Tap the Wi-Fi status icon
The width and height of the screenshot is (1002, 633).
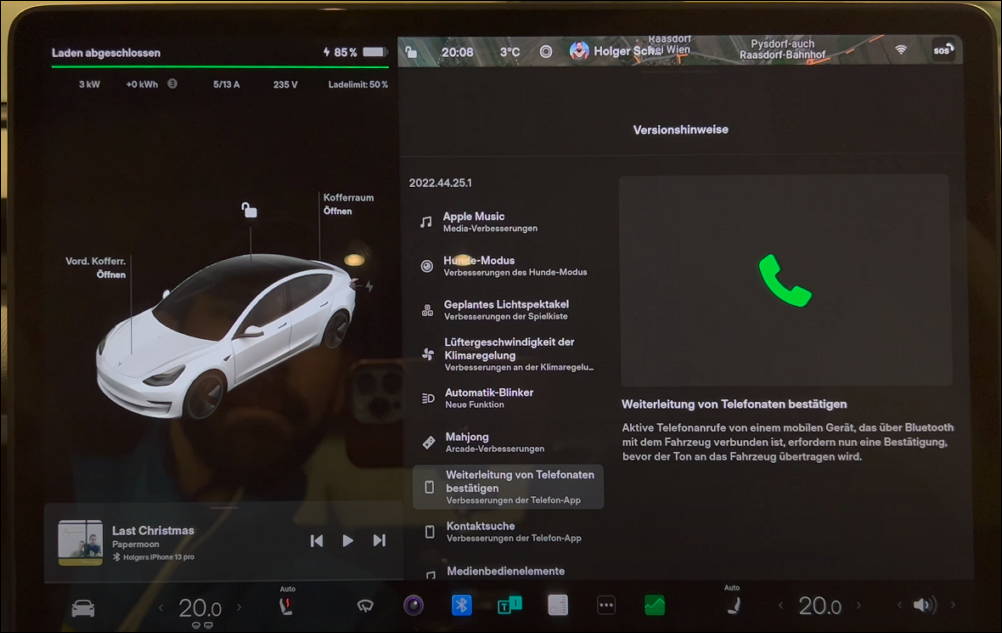pyautogui.click(x=900, y=50)
